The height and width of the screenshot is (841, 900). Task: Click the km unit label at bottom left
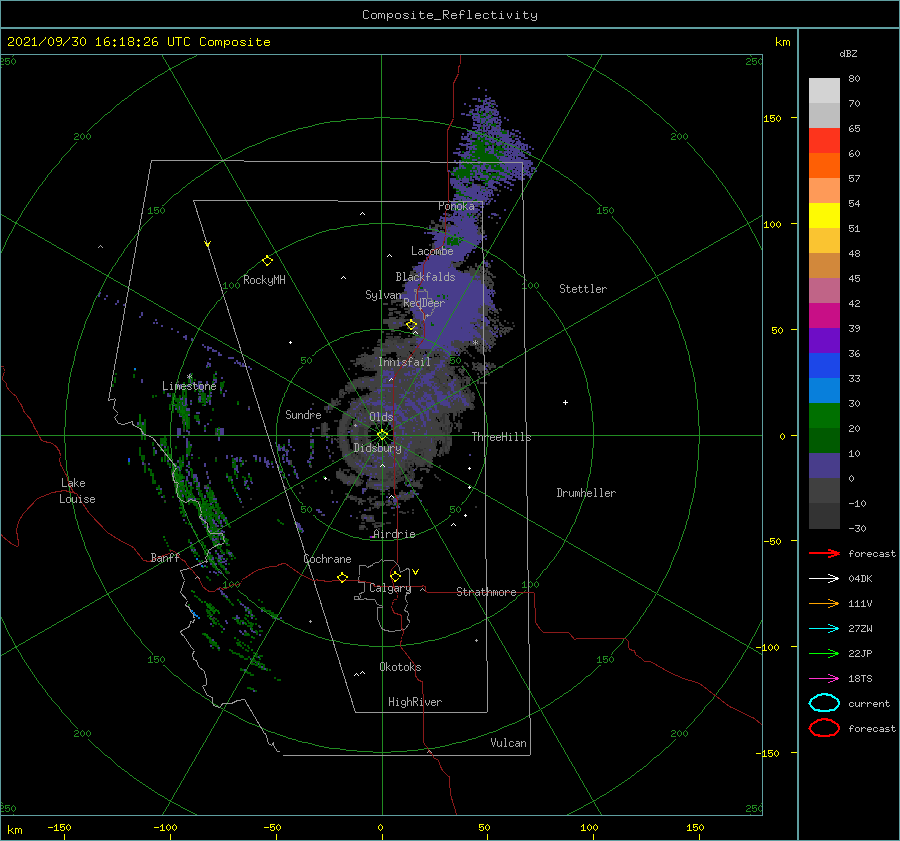(14, 830)
